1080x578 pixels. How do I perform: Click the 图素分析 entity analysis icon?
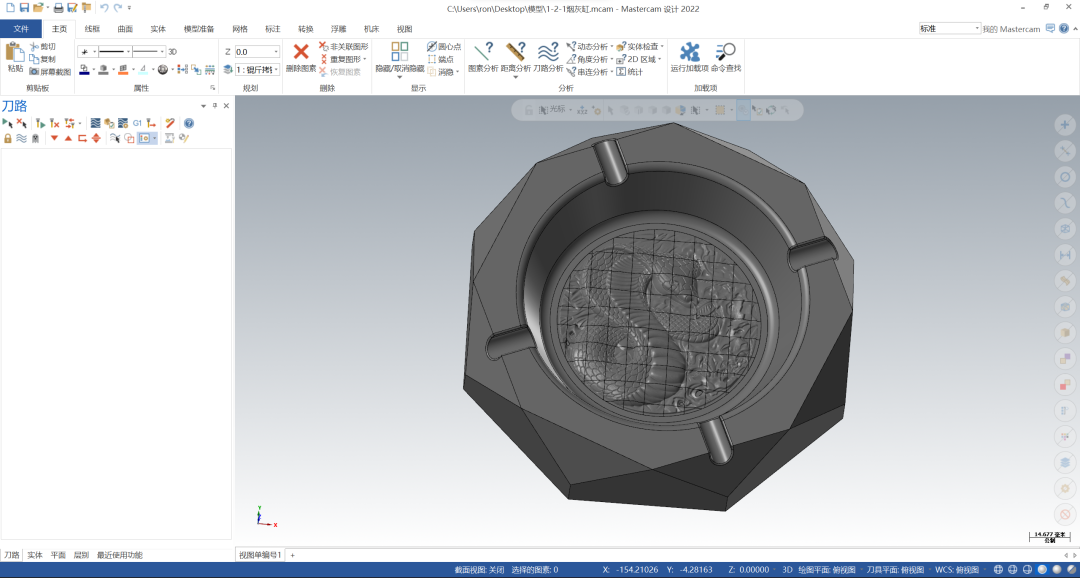coord(483,52)
